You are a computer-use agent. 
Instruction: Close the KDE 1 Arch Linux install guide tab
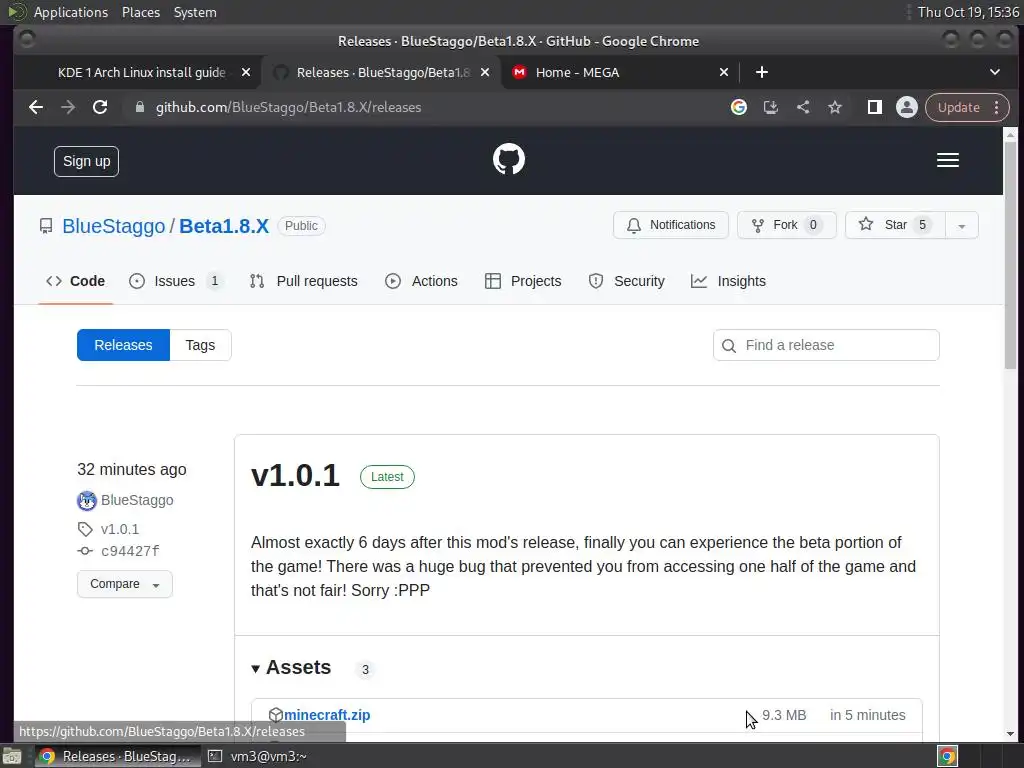[x=246, y=72]
